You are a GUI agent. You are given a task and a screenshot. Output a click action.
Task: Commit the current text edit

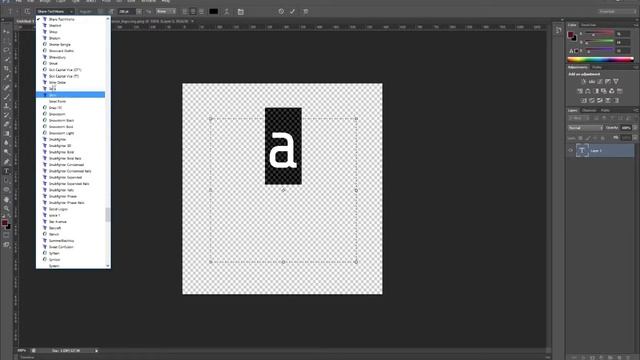tap(292, 12)
